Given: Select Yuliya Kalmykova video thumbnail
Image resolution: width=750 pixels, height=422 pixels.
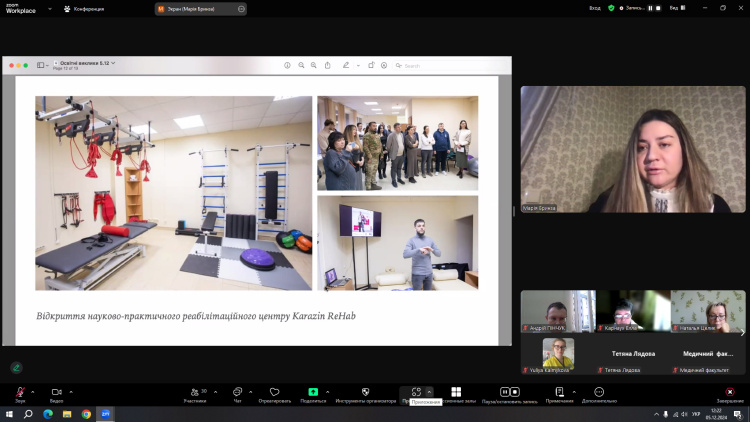Looking at the screenshot, I should [558, 355].
